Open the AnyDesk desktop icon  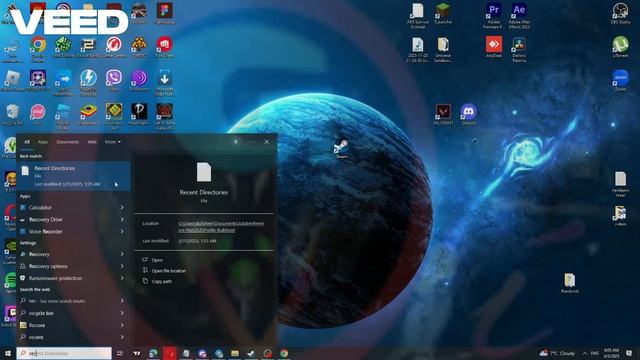[493, 47]
